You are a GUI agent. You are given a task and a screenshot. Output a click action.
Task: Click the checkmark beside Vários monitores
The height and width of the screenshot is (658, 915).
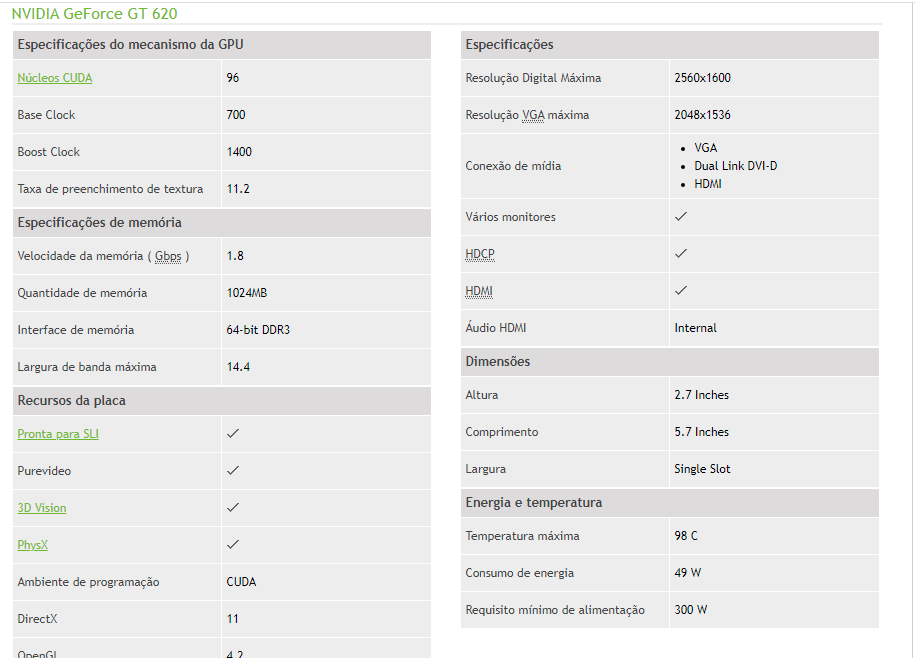click(x=681, y=216)
